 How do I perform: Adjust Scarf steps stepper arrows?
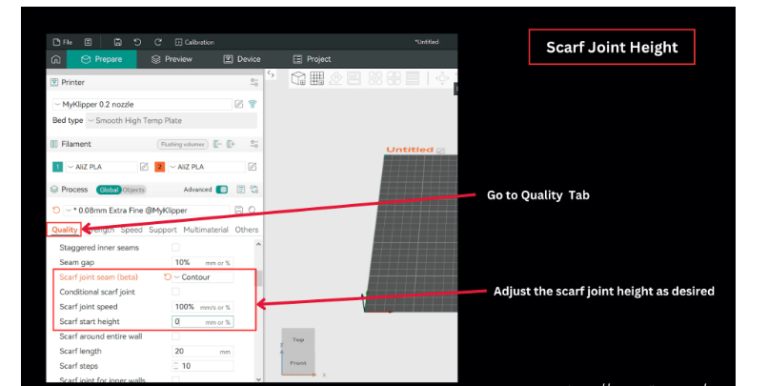[x=176, y=366]
